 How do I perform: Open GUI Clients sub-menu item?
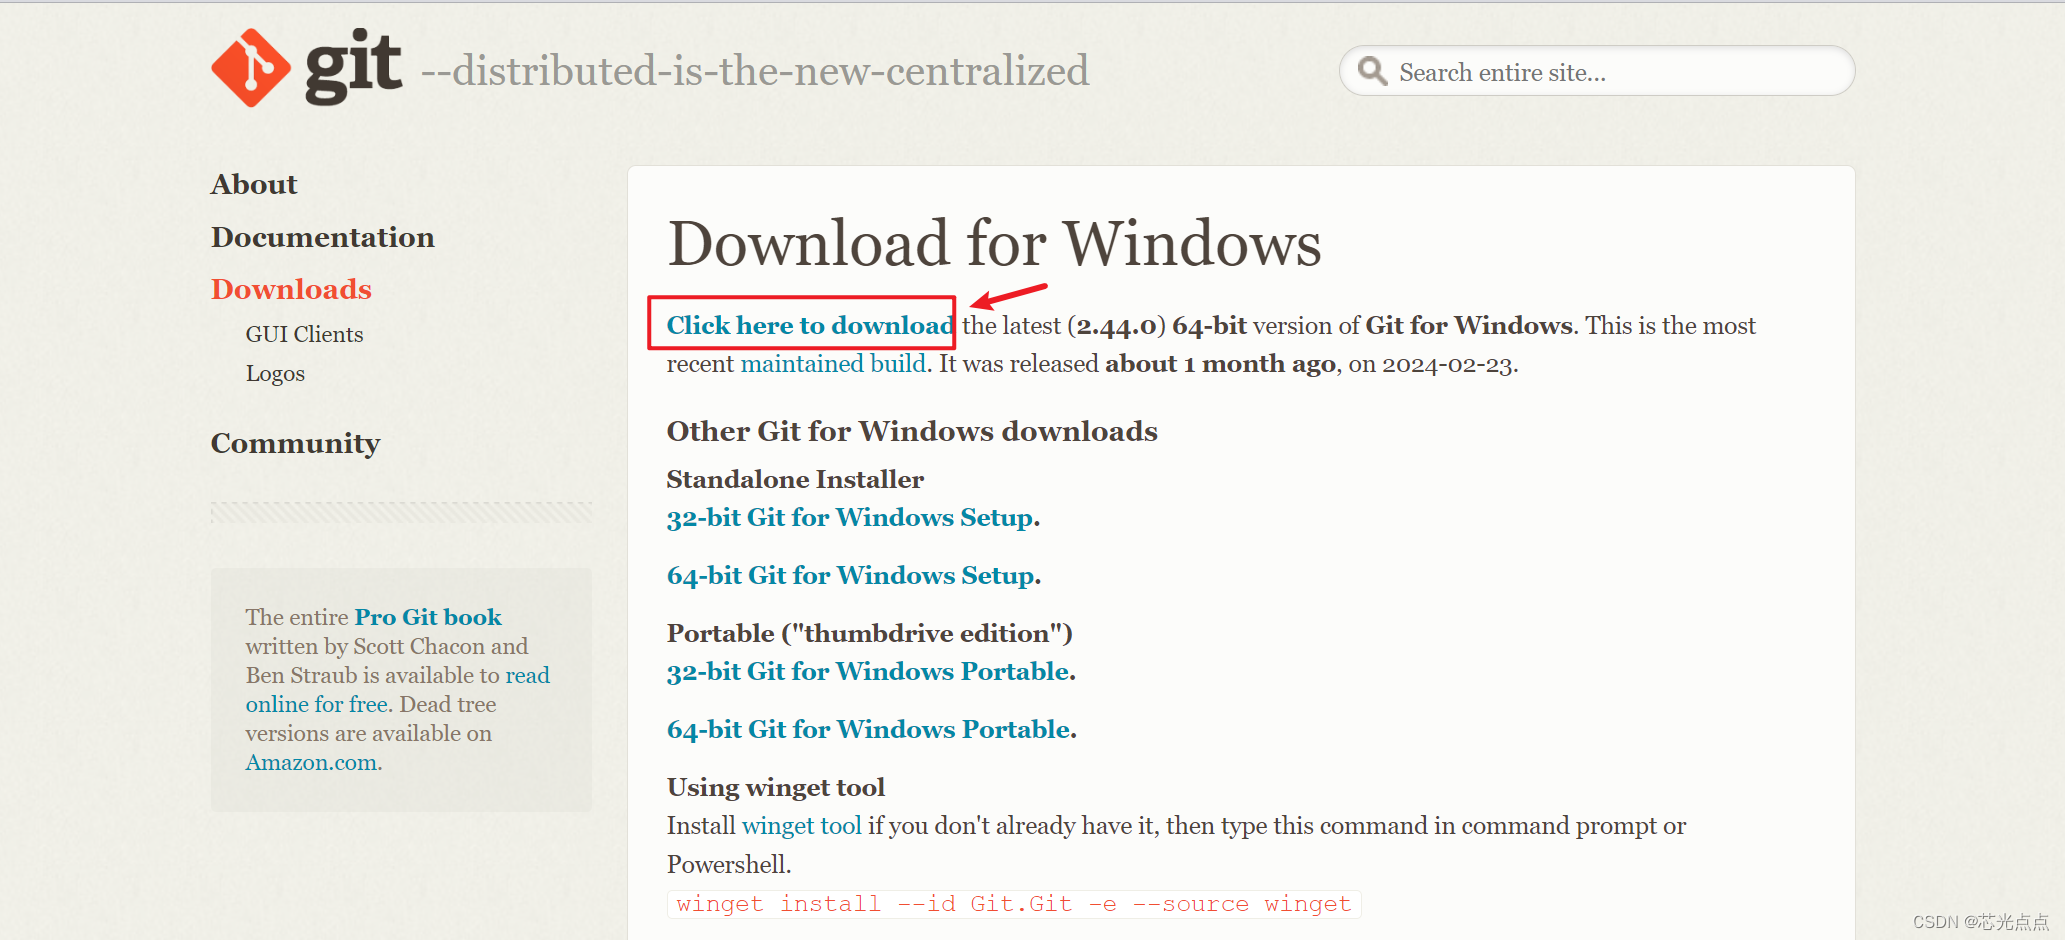point(304,334)
